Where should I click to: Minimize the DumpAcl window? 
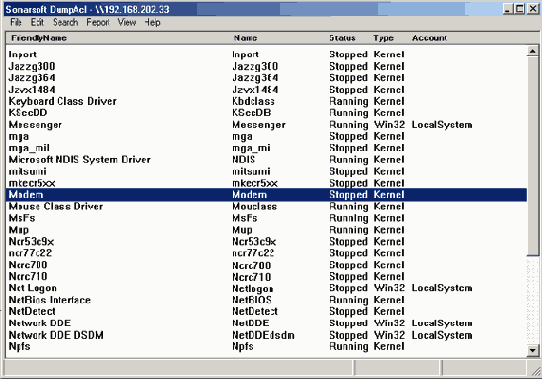(x=508, y=9)
